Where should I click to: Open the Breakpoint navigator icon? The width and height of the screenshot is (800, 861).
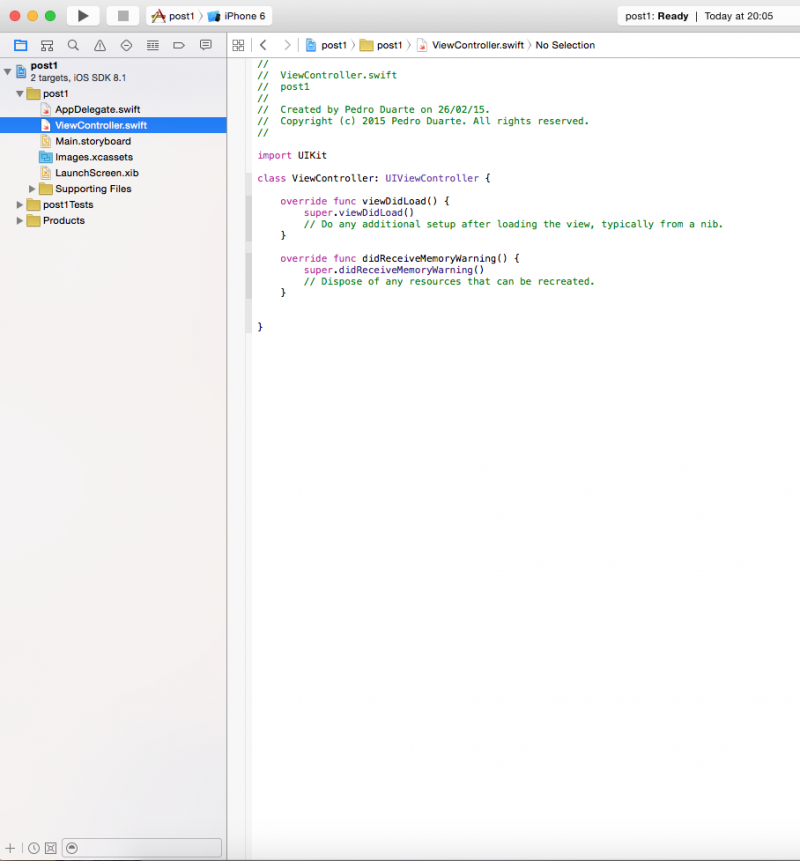[x=179, y=45]
